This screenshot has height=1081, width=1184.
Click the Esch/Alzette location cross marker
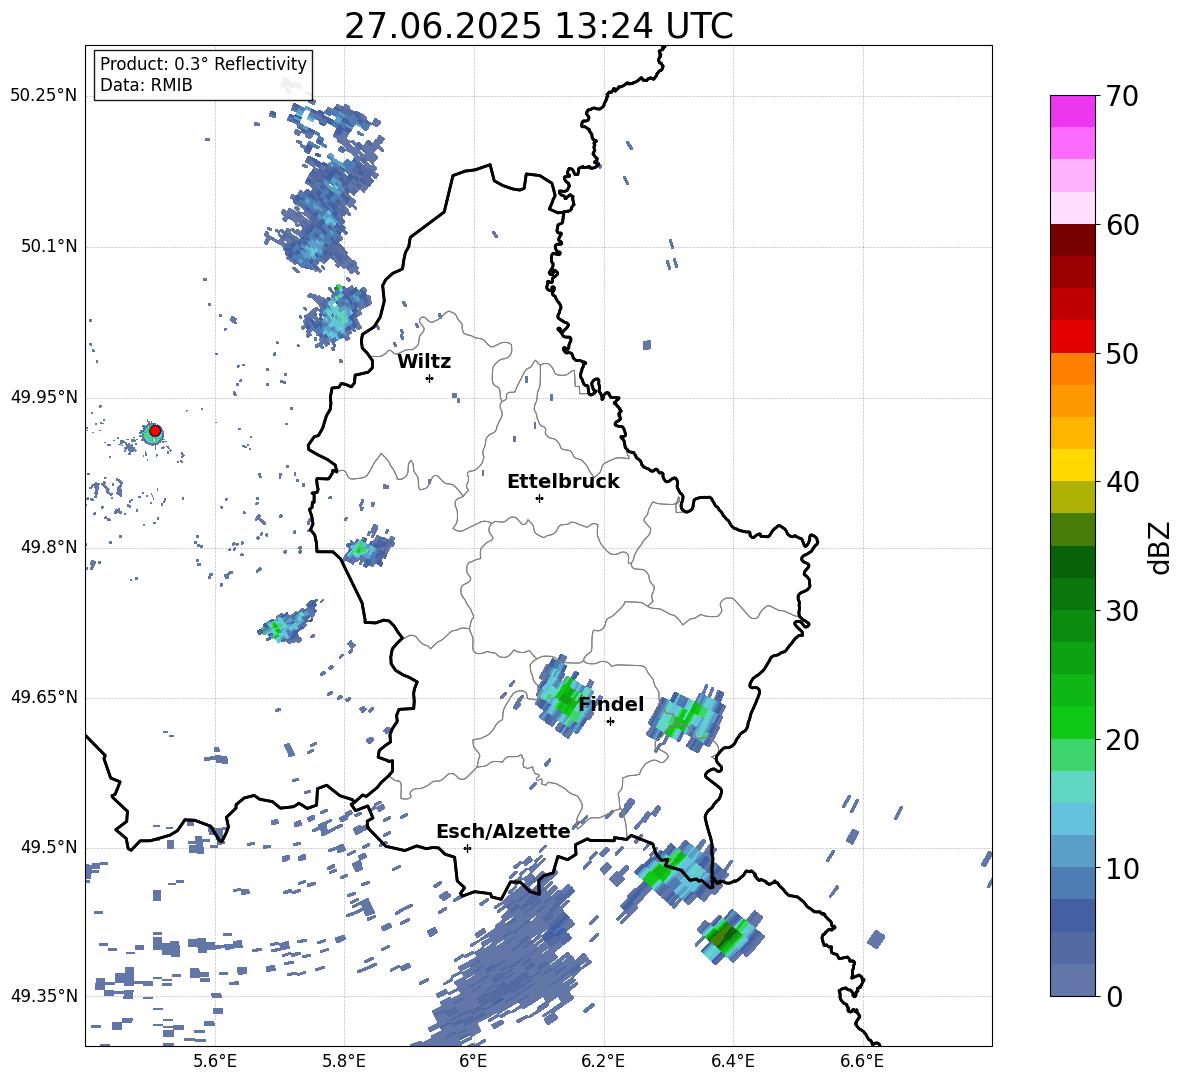(467, 848)
